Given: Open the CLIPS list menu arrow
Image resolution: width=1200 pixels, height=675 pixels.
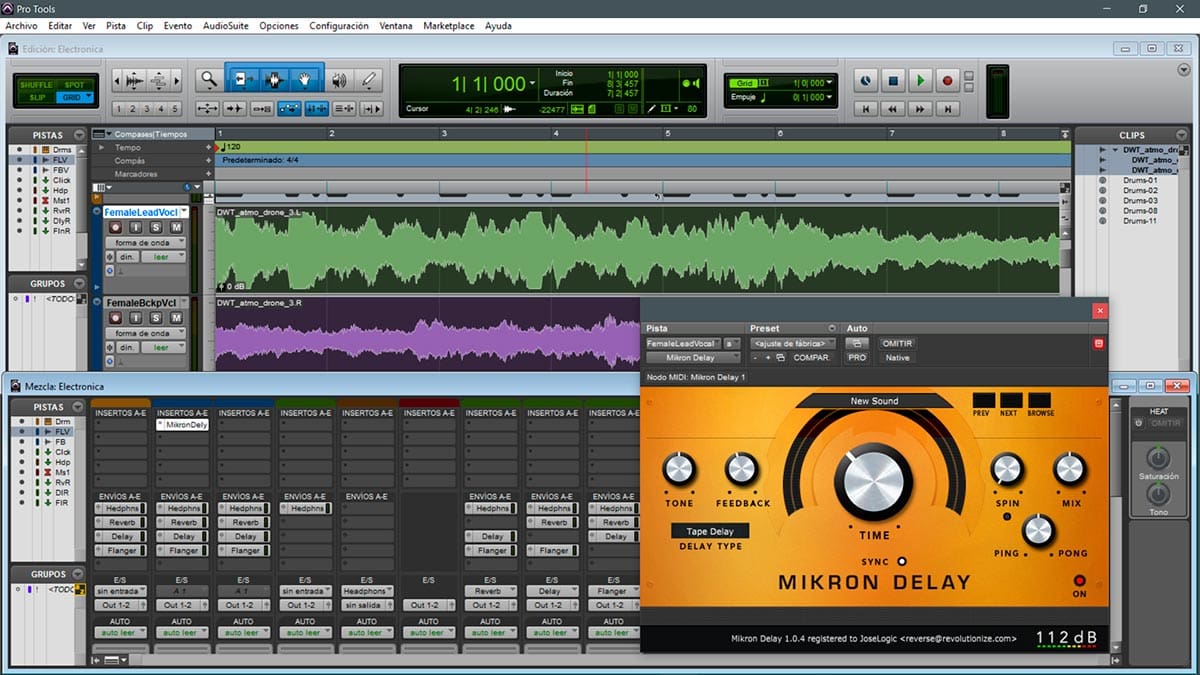Looking at the screenshot, I should 1184,134.
